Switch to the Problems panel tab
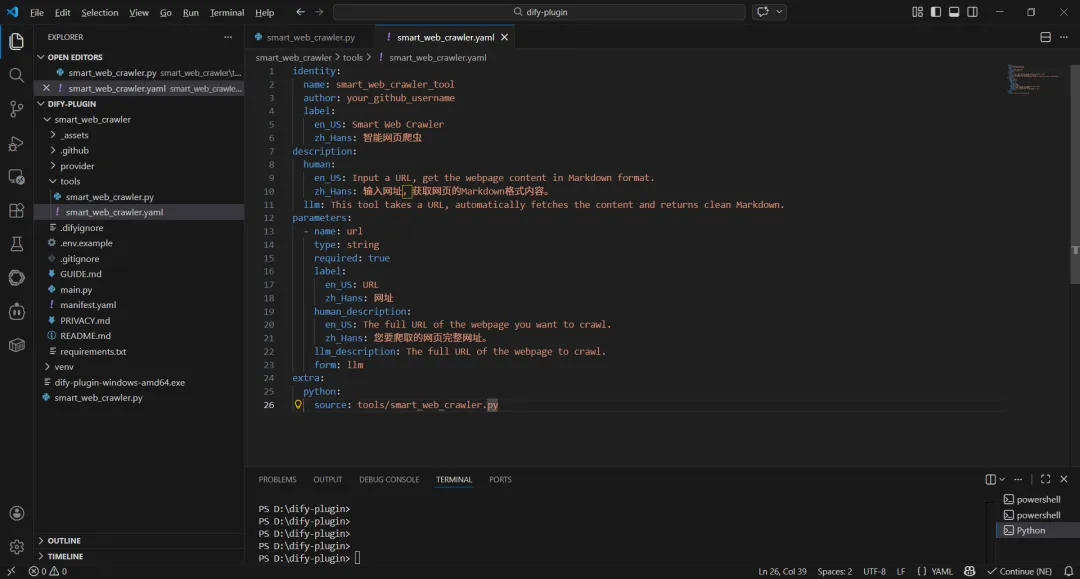Image resolution: width=1080 pixels, height=579 pixels. click(x=278, y=479)
